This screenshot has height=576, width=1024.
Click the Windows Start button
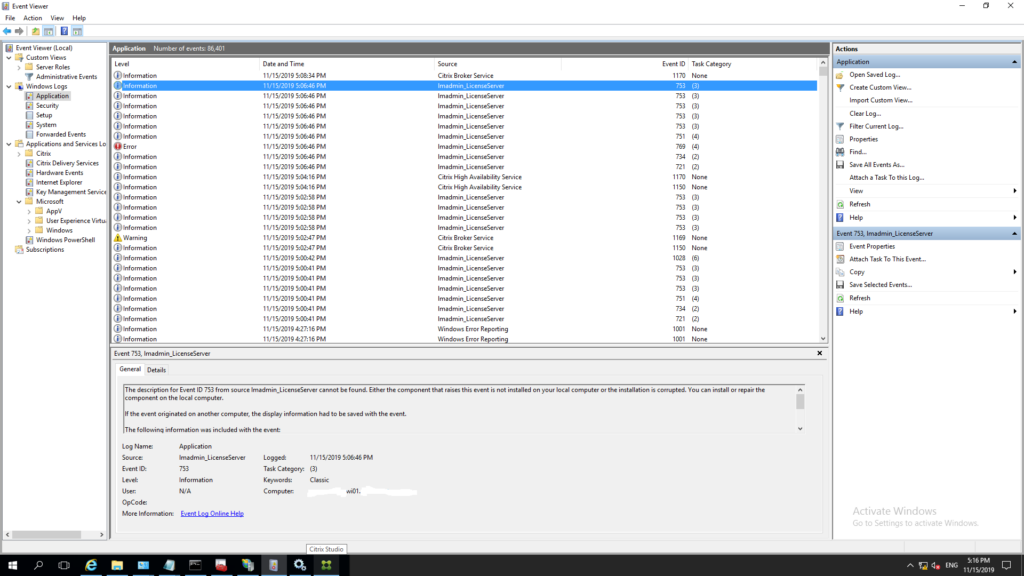[12, 565]
